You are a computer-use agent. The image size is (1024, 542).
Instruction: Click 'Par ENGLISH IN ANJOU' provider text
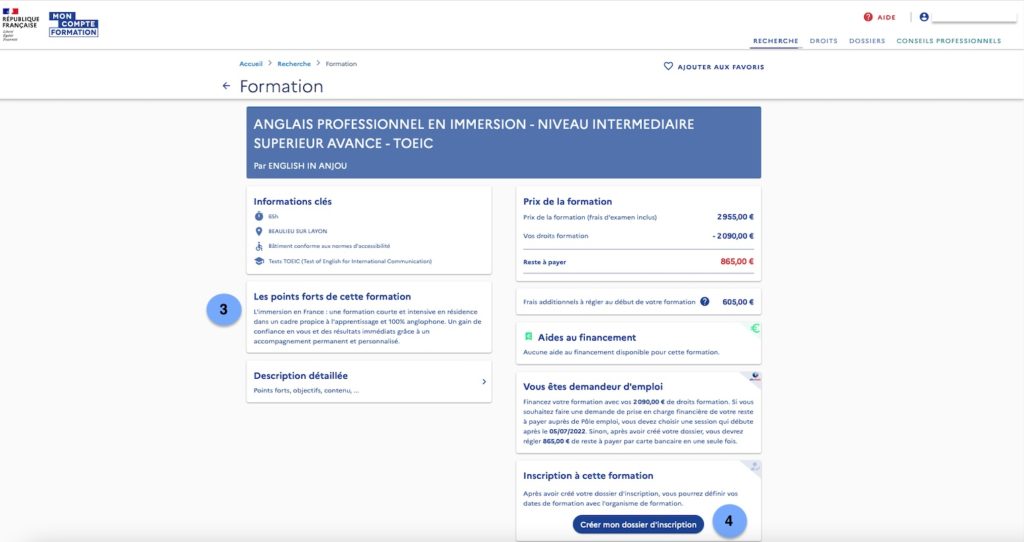(300, 166)
